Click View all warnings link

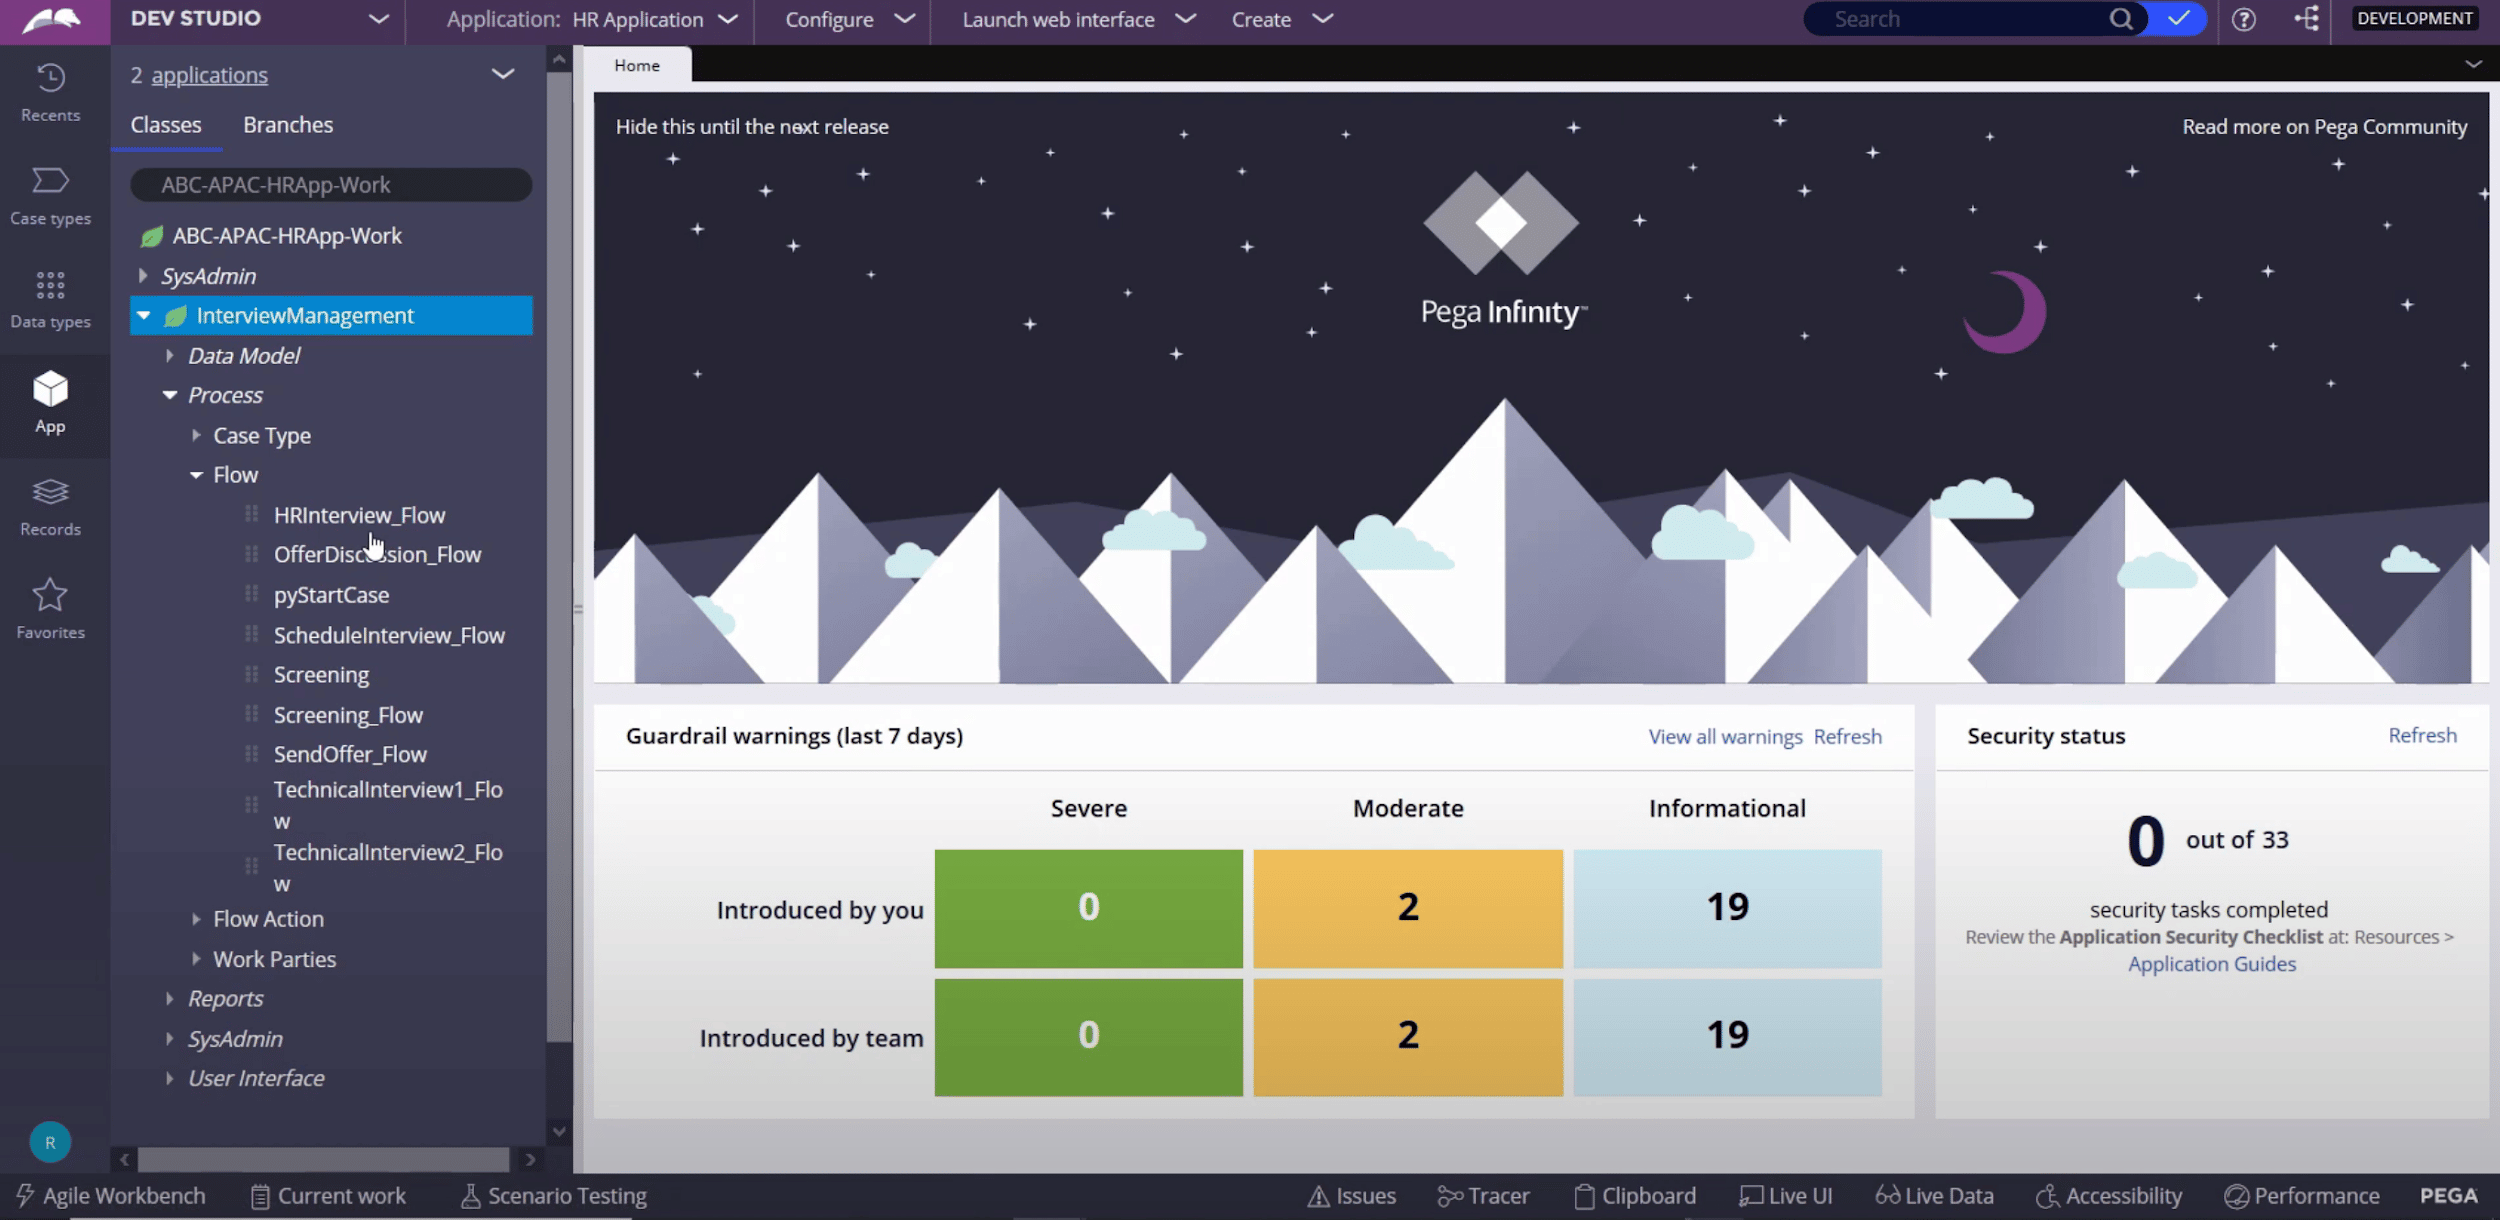tap(1725, 737)
